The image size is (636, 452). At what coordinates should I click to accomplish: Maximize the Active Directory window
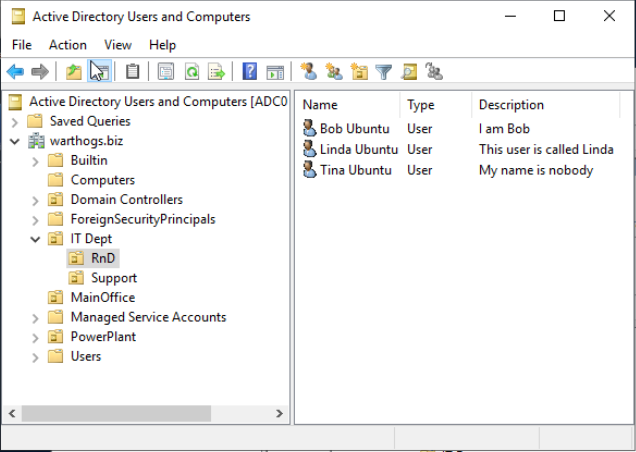pos(559,16)
